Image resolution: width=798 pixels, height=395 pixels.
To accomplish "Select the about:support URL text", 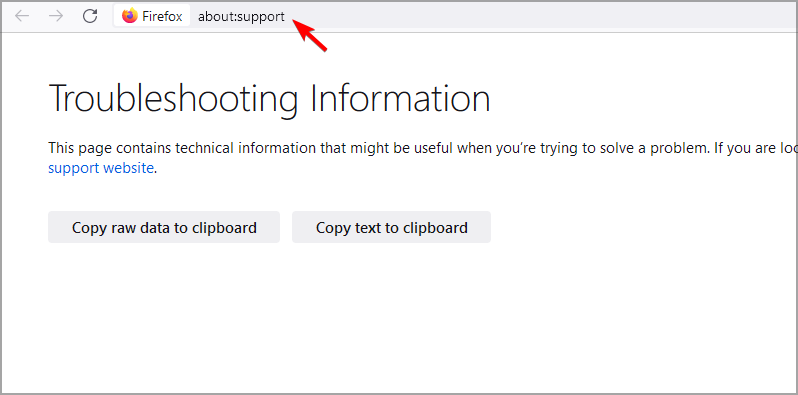I will point(241,17).
